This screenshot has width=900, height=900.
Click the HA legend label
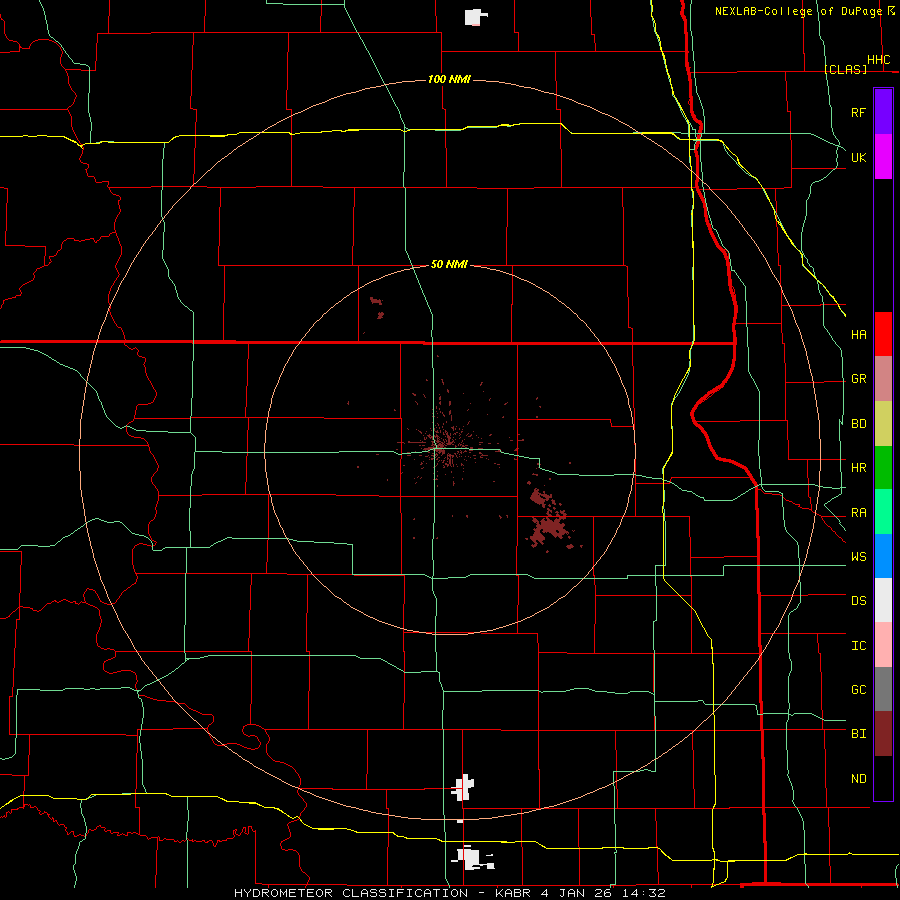tap(858, 334)
